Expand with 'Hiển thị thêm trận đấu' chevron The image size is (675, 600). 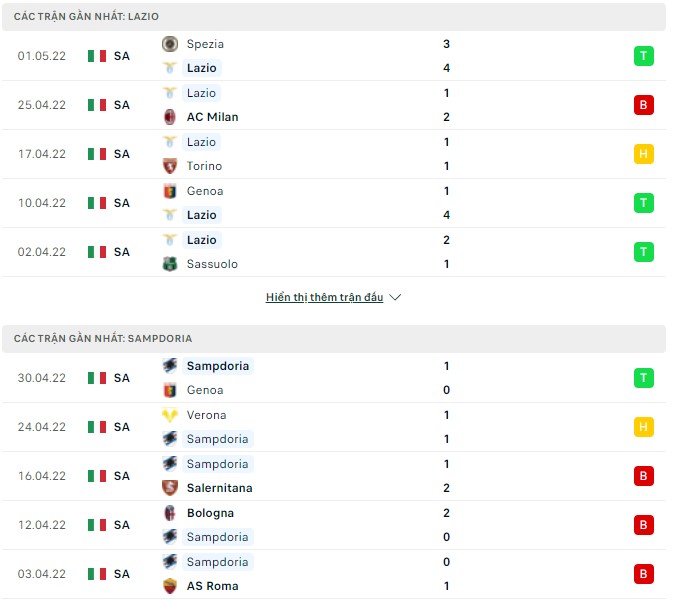395,298
